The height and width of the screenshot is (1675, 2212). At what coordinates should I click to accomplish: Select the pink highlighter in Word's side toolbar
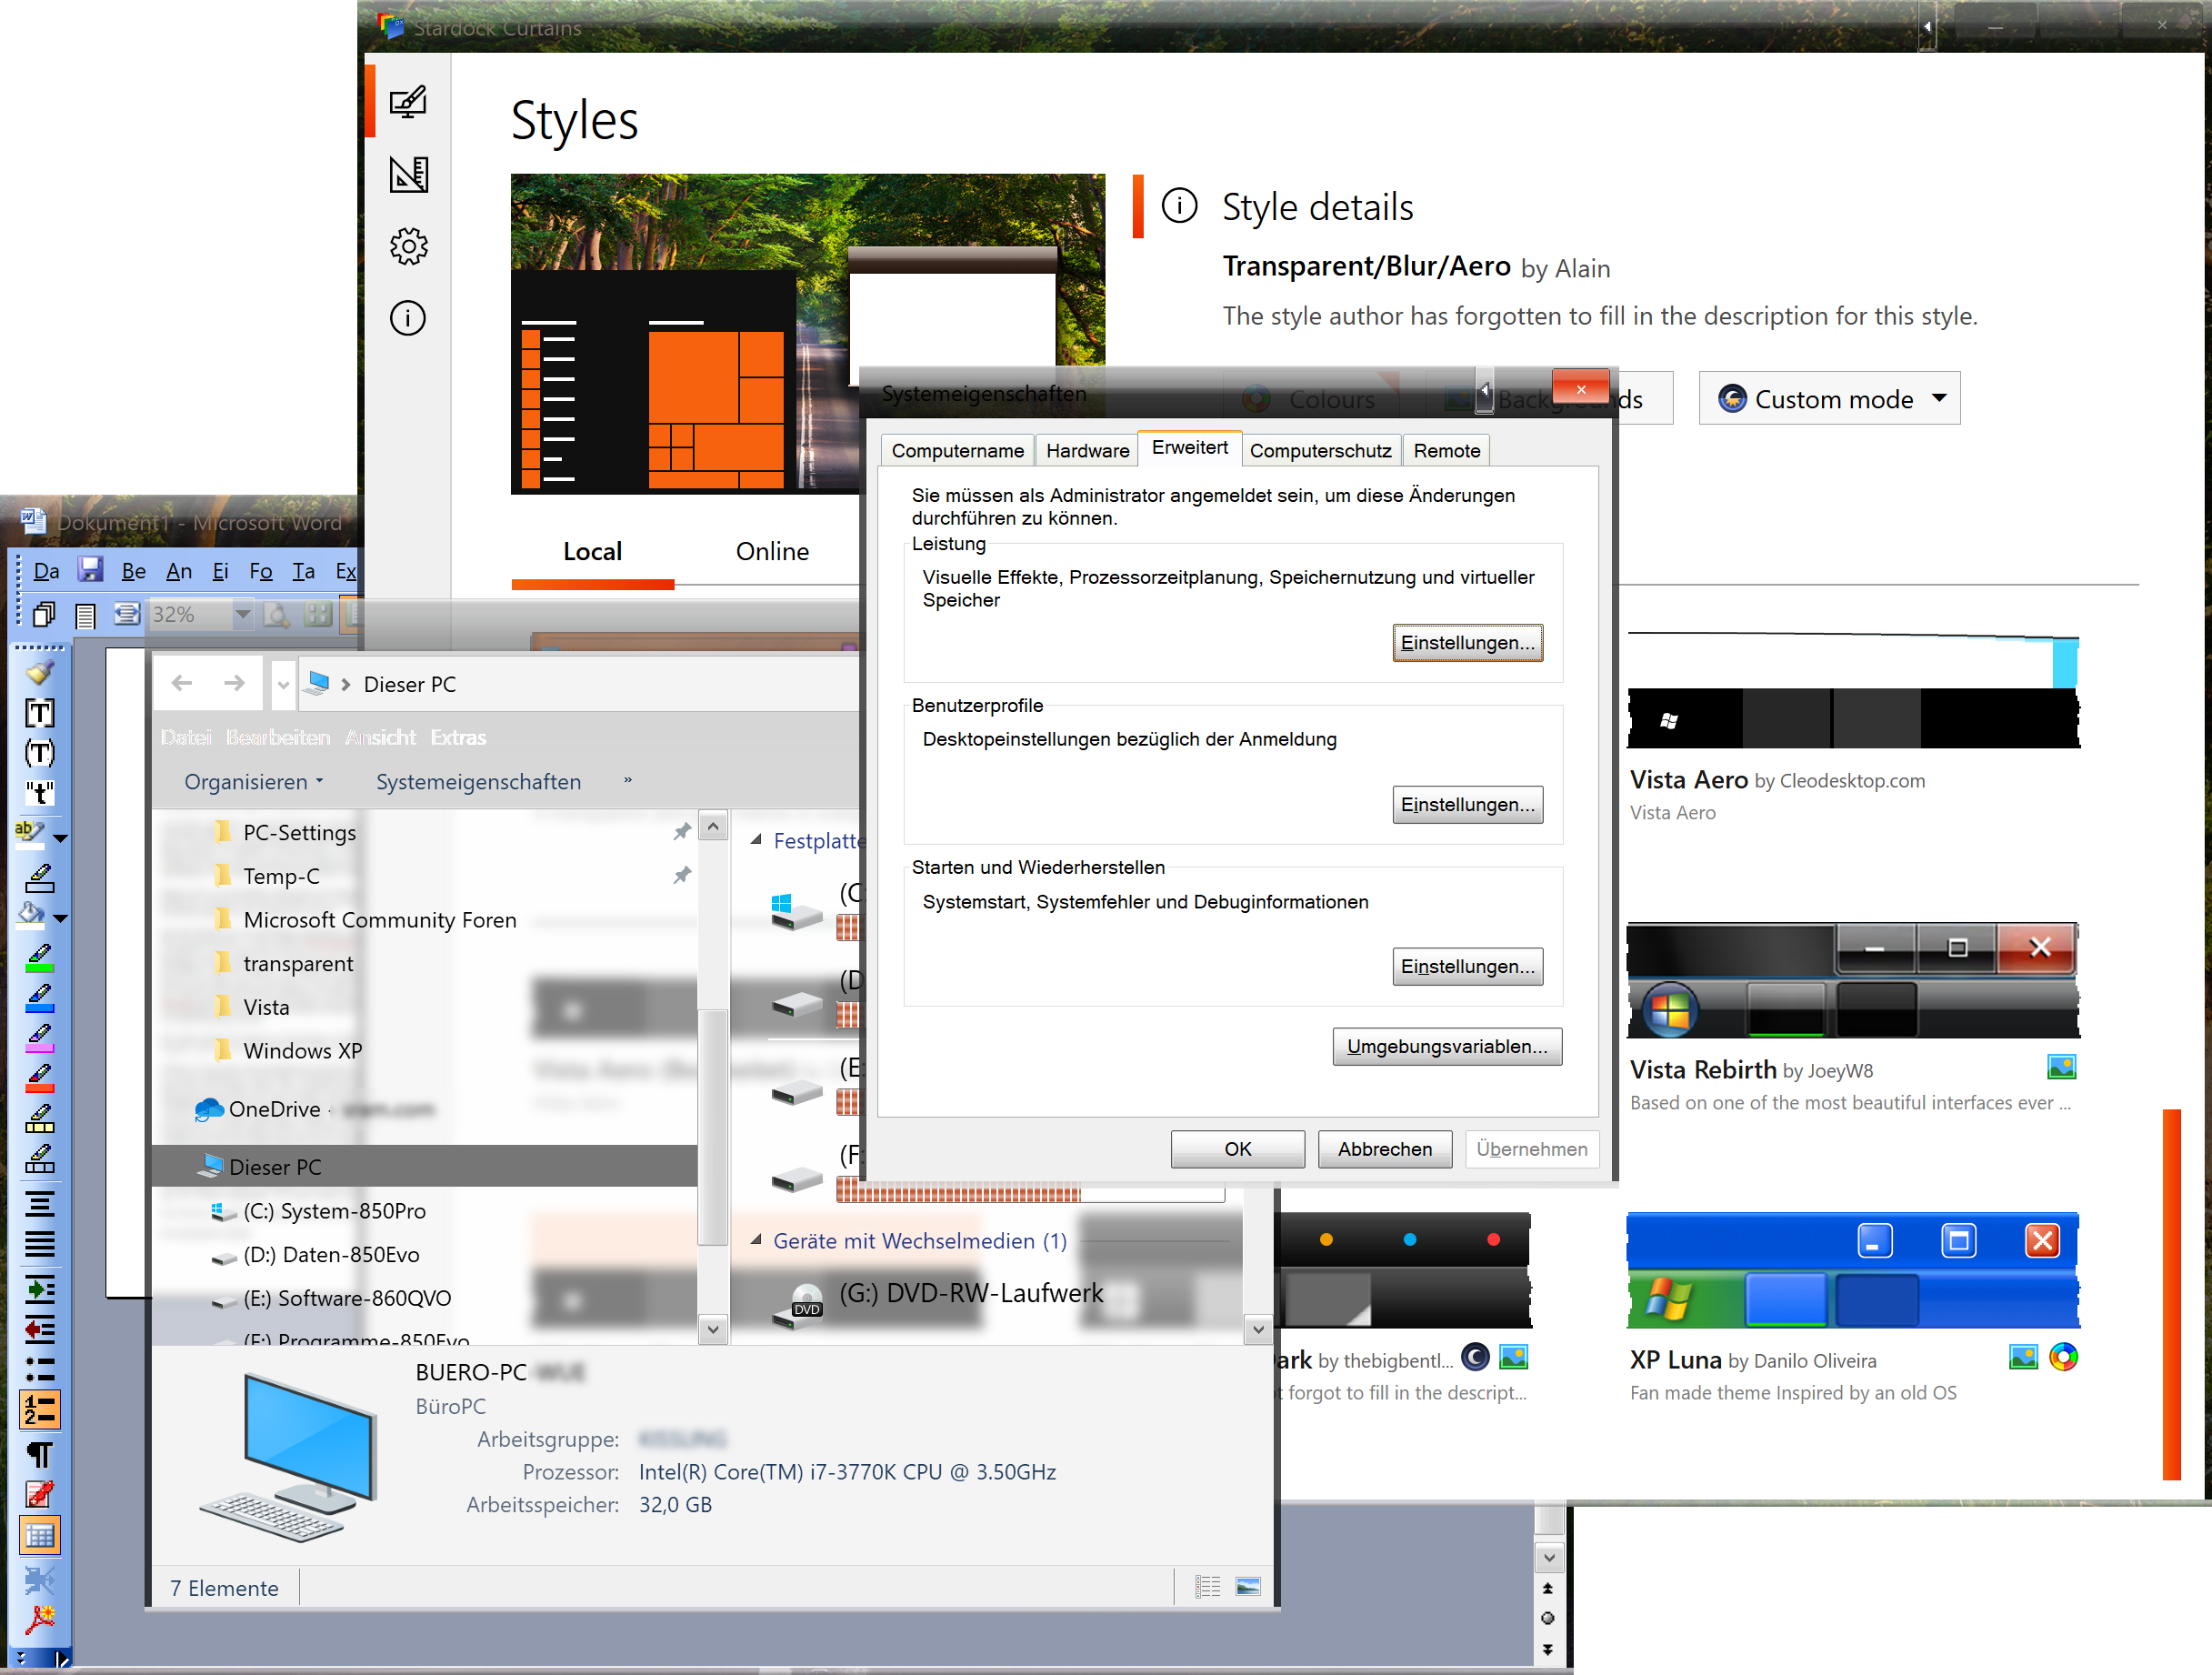(x=39, y=1039)
